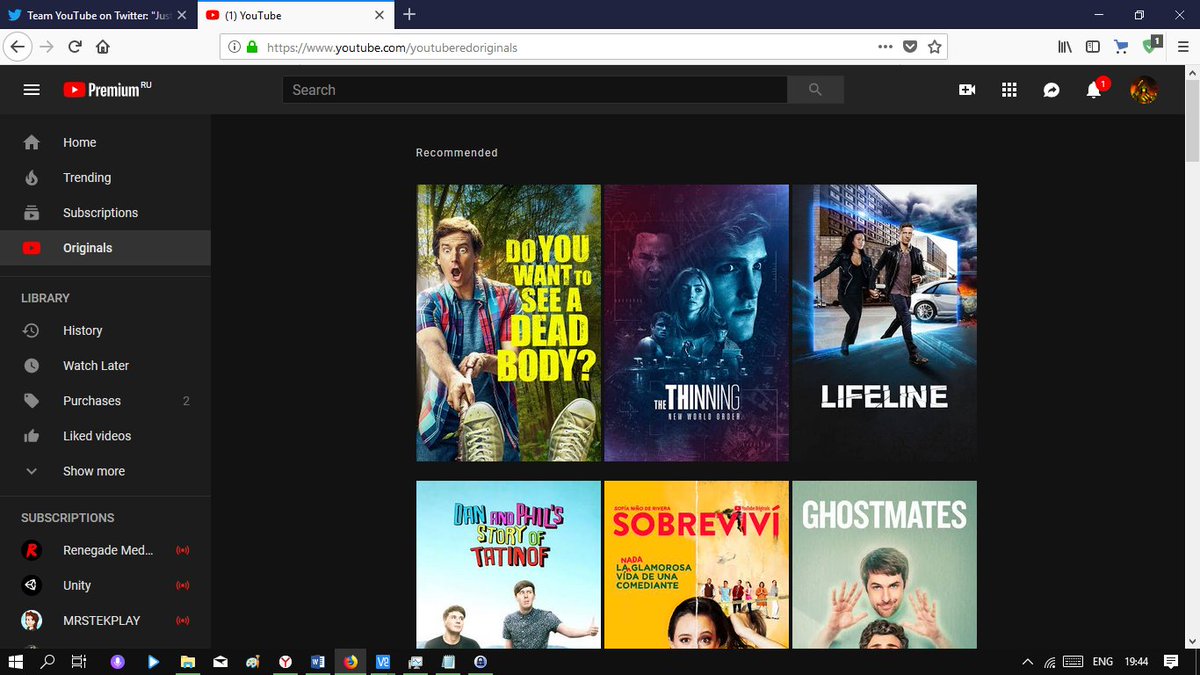The height and width of the screenshot is (675, 1200).
Task: Open Task View on taskbar
Action: (x=79, y=661)
